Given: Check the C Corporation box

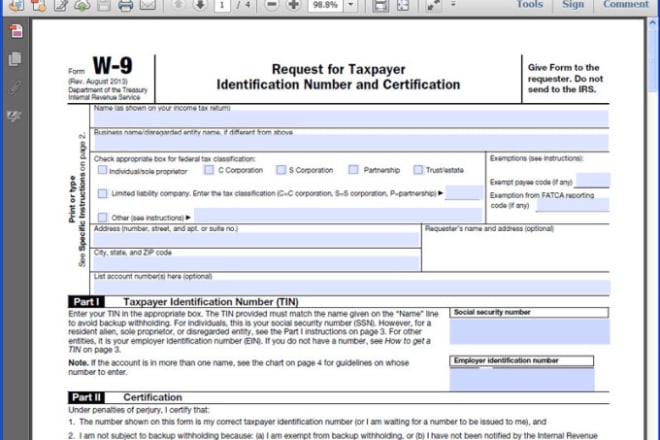Looking at the screenshot, I should click(x=209, y=170).
